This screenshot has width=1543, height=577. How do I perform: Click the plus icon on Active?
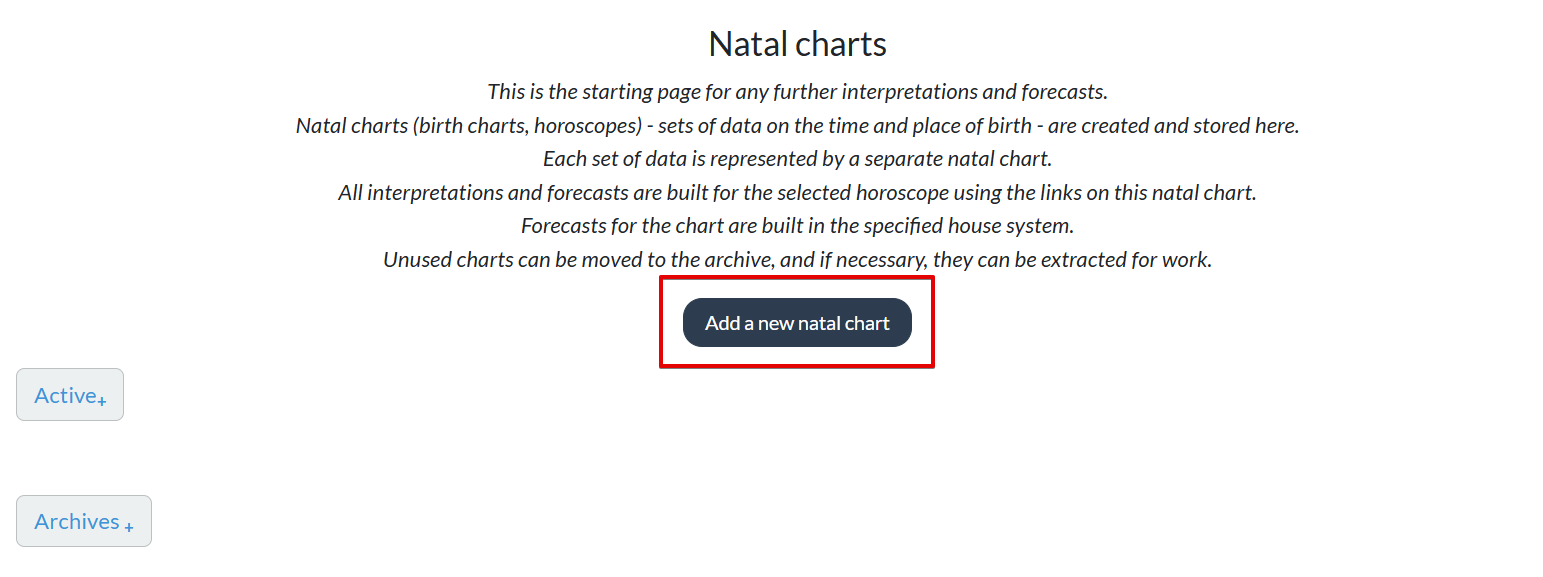click(x=100, y=400)
